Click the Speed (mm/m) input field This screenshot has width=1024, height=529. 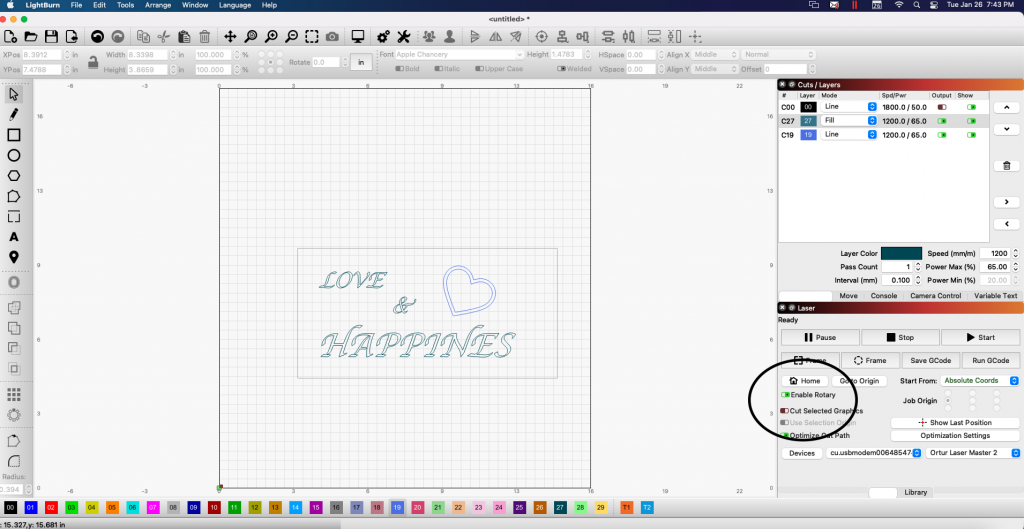[995, 254]
